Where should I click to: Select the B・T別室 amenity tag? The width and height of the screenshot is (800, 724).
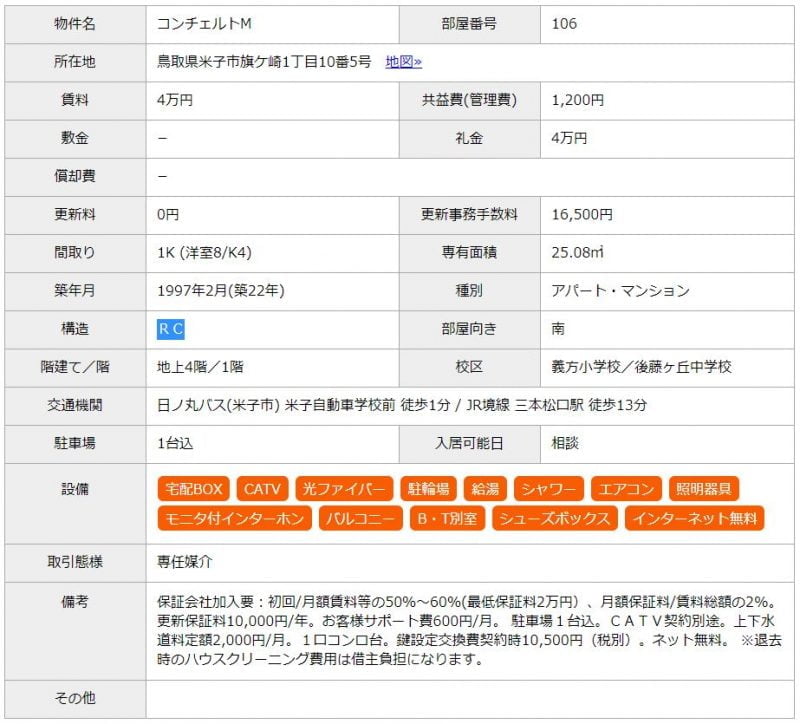447,518
